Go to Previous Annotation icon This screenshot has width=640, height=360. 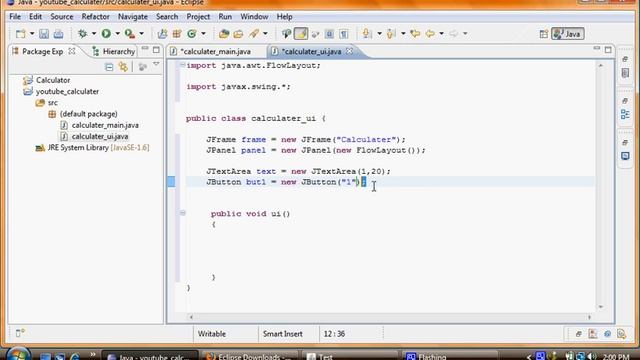[x=391, y=34]
